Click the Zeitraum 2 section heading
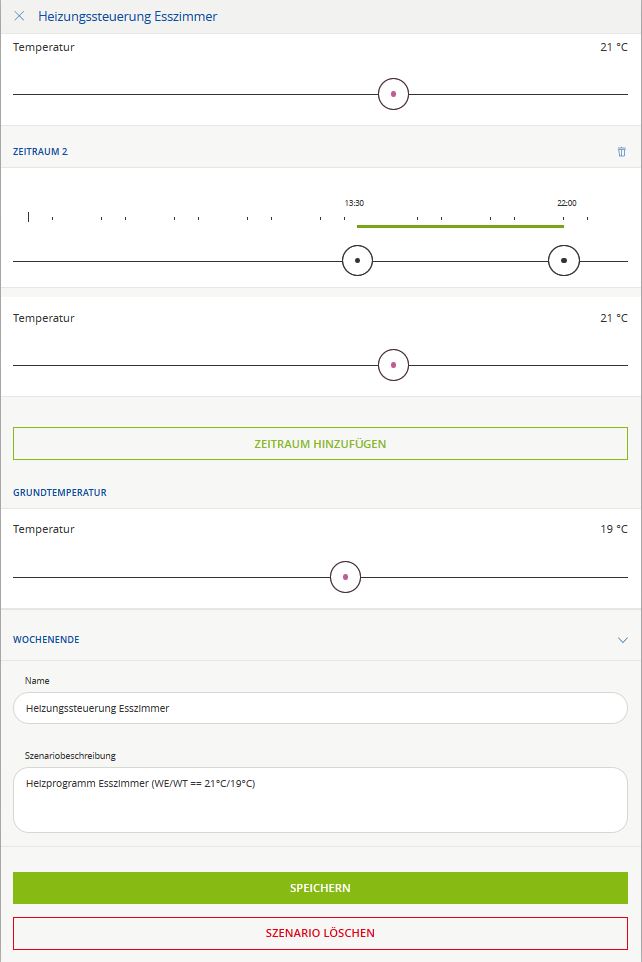This screenshot has width=642, height=962. tap(41, 152)
